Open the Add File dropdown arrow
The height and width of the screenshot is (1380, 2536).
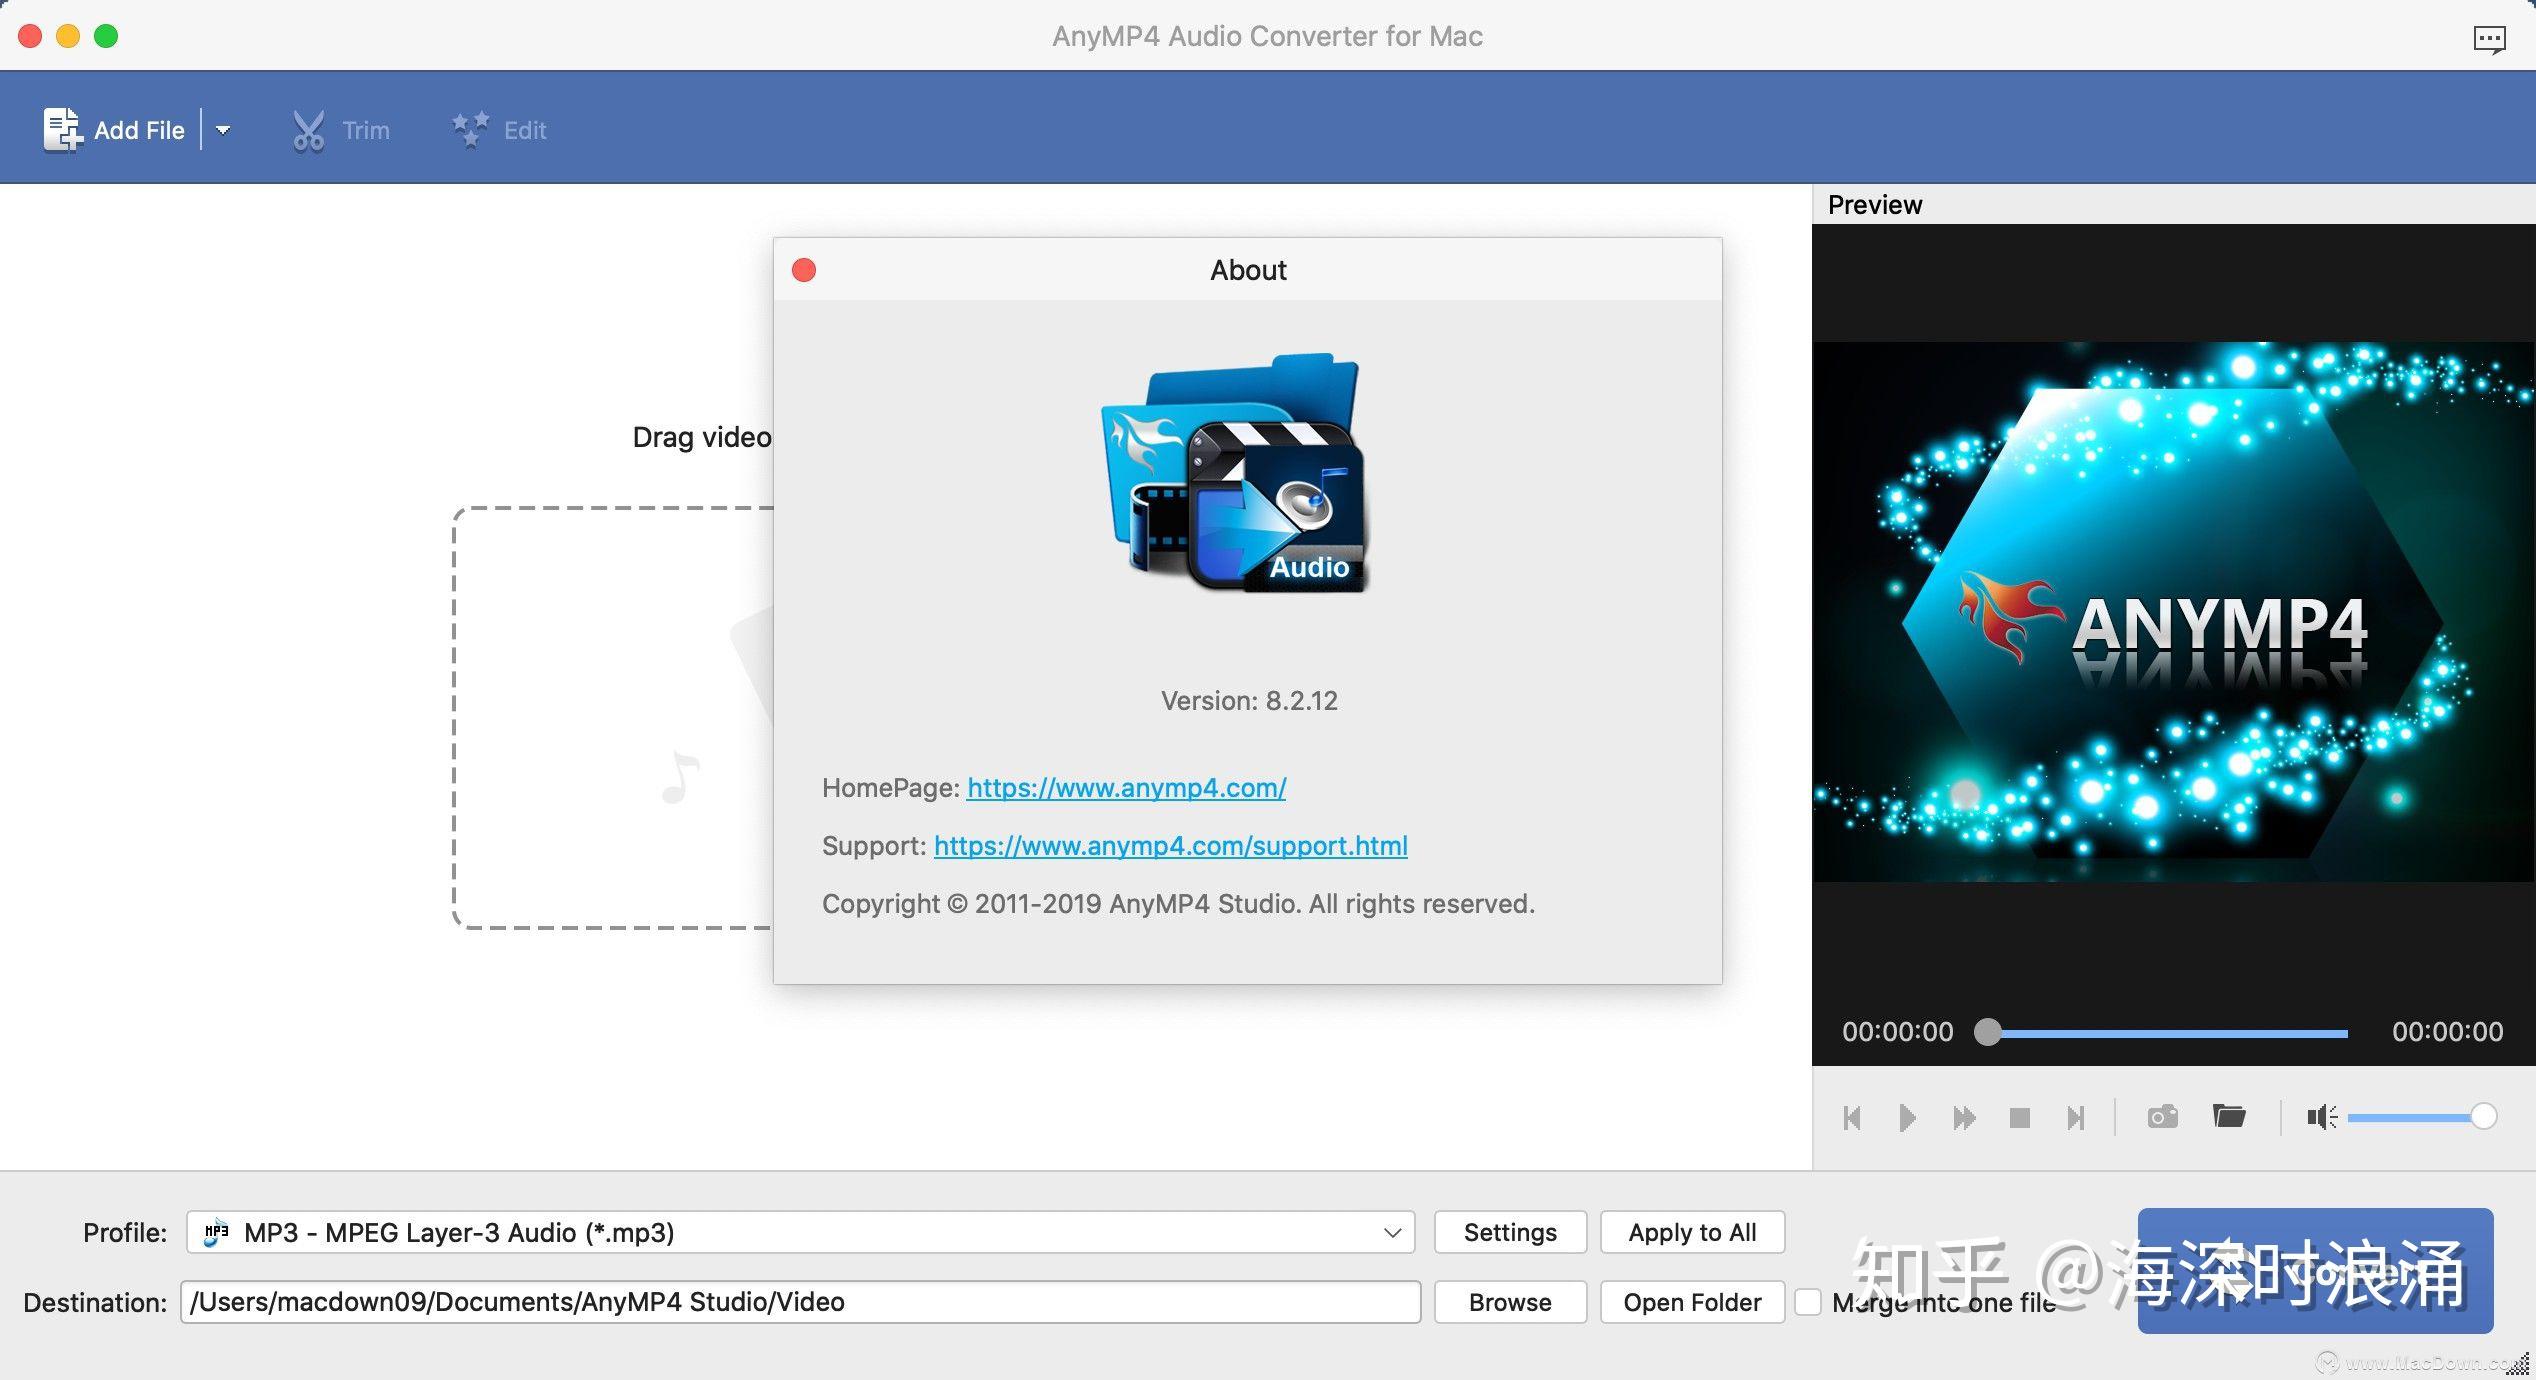[x=223, y=130]
